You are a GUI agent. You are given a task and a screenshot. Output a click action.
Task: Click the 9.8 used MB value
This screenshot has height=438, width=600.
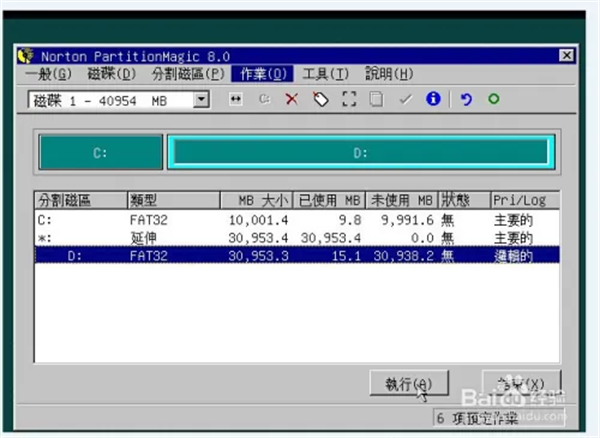(350, 220)
